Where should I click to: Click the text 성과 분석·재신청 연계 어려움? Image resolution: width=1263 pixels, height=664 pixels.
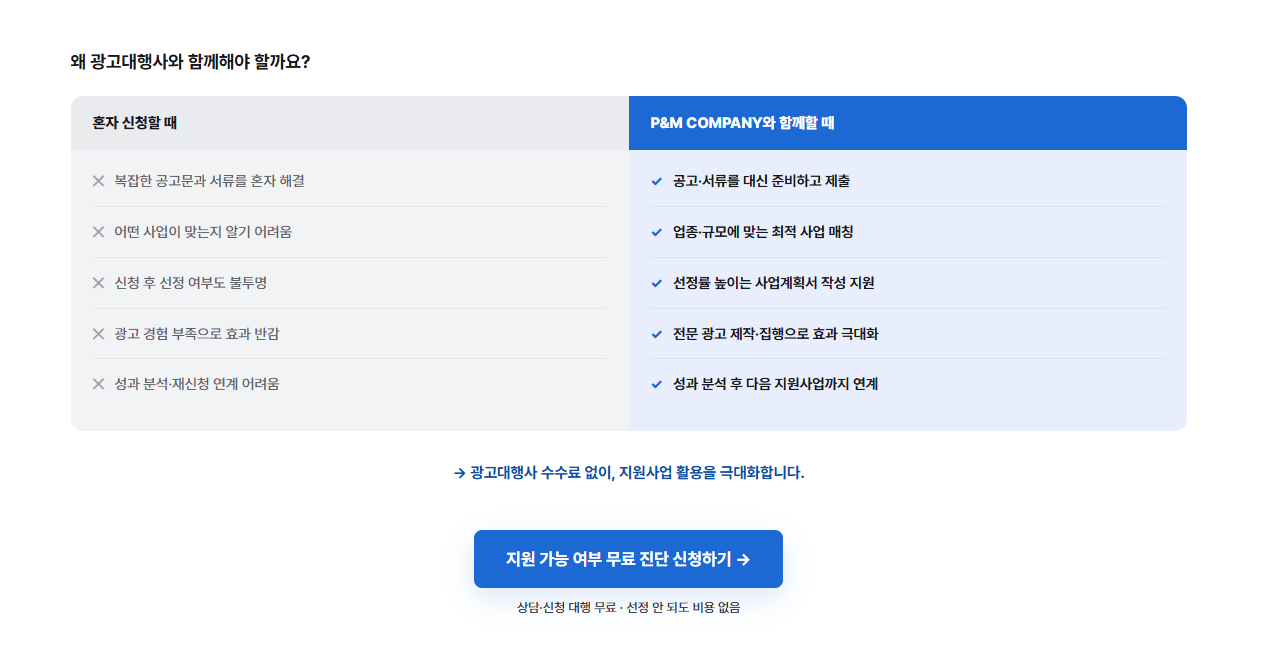(197, 384)
